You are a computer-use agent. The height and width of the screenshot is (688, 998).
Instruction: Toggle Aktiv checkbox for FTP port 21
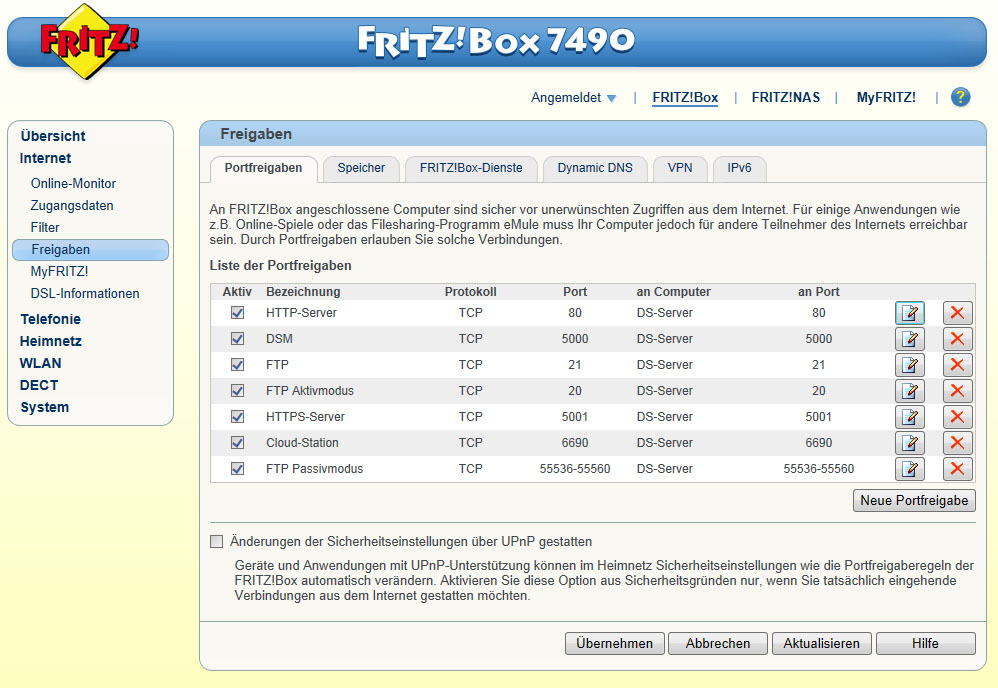click(237, 365)
